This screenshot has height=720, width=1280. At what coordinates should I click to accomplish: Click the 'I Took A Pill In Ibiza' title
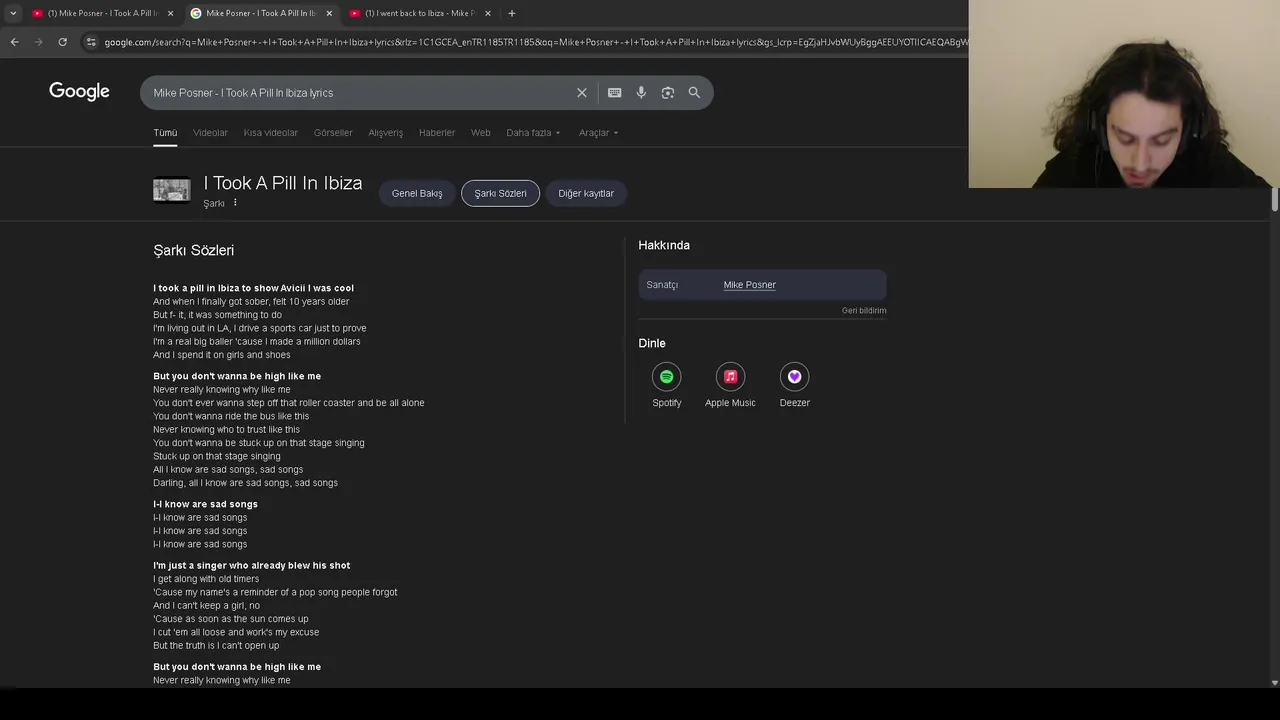click(x=283, y=183)
